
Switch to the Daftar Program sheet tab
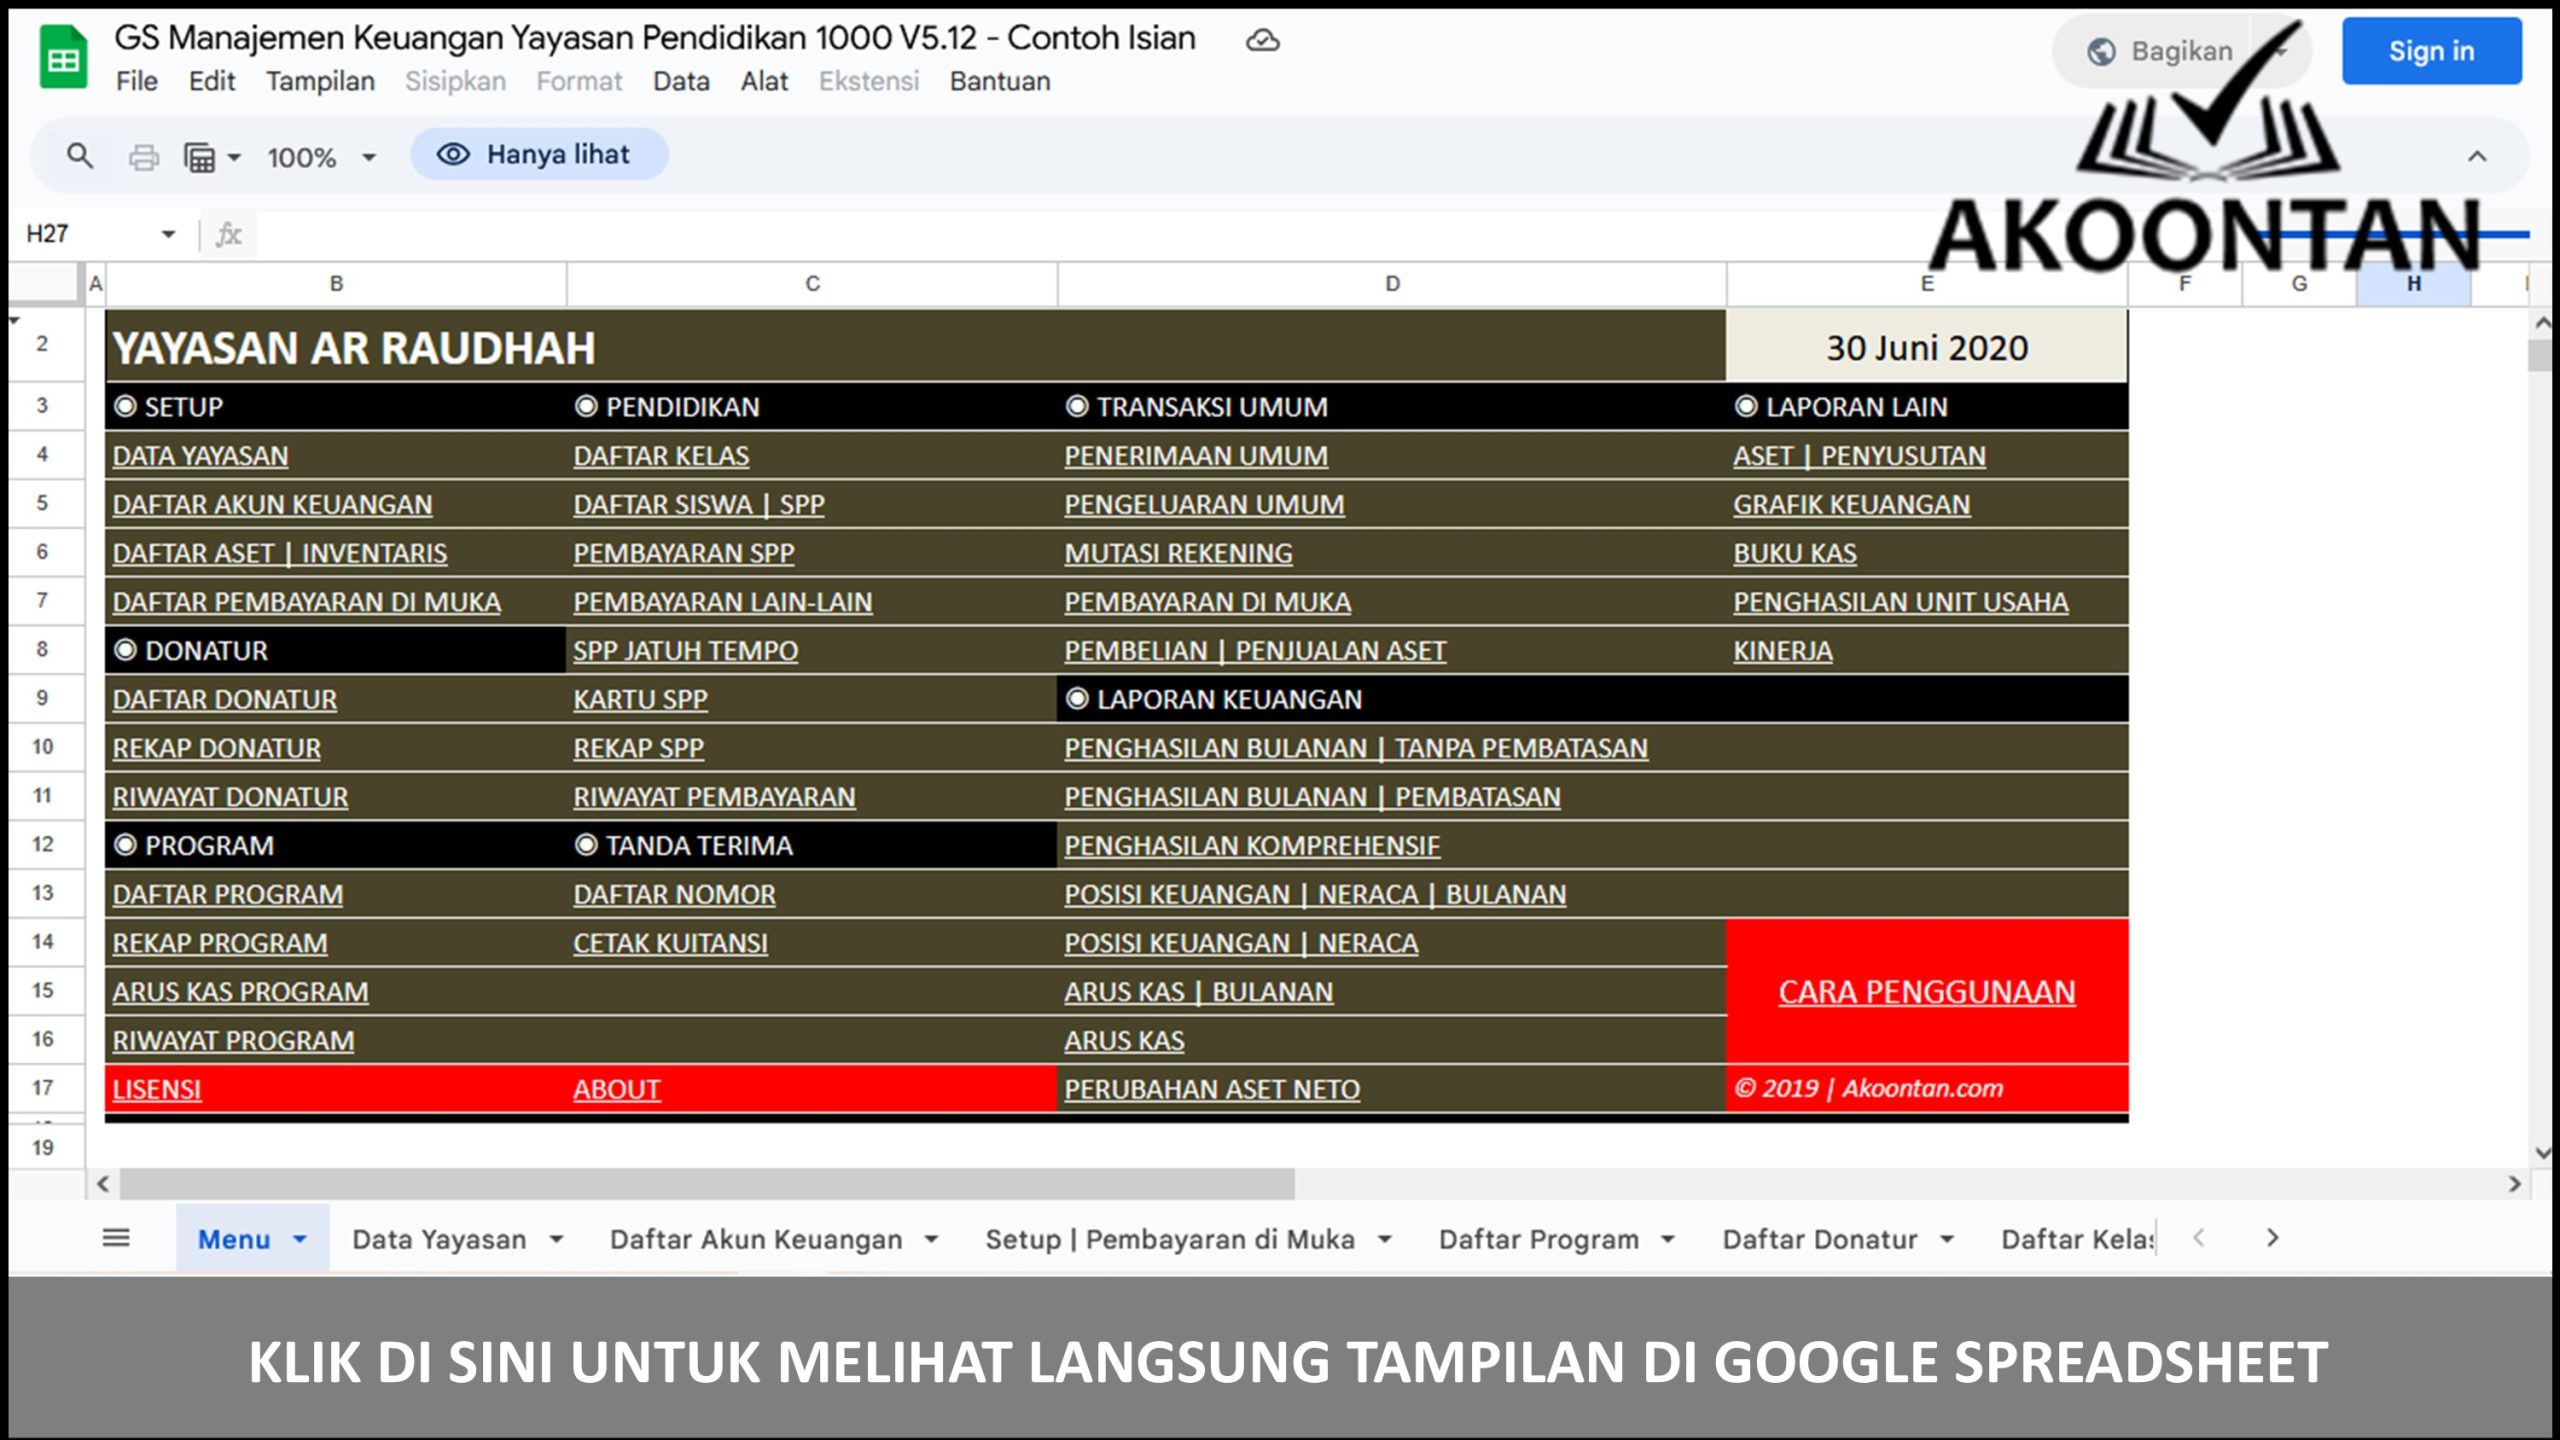pos(1537,1238)
